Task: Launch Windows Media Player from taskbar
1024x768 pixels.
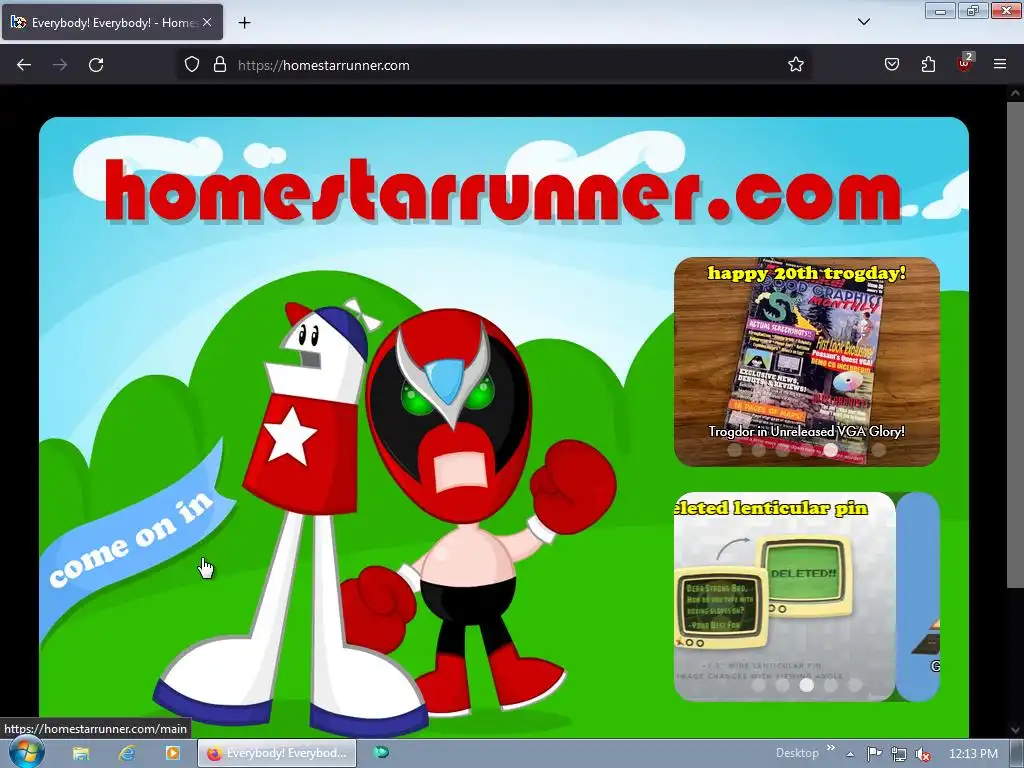Action: pos(172,753)
